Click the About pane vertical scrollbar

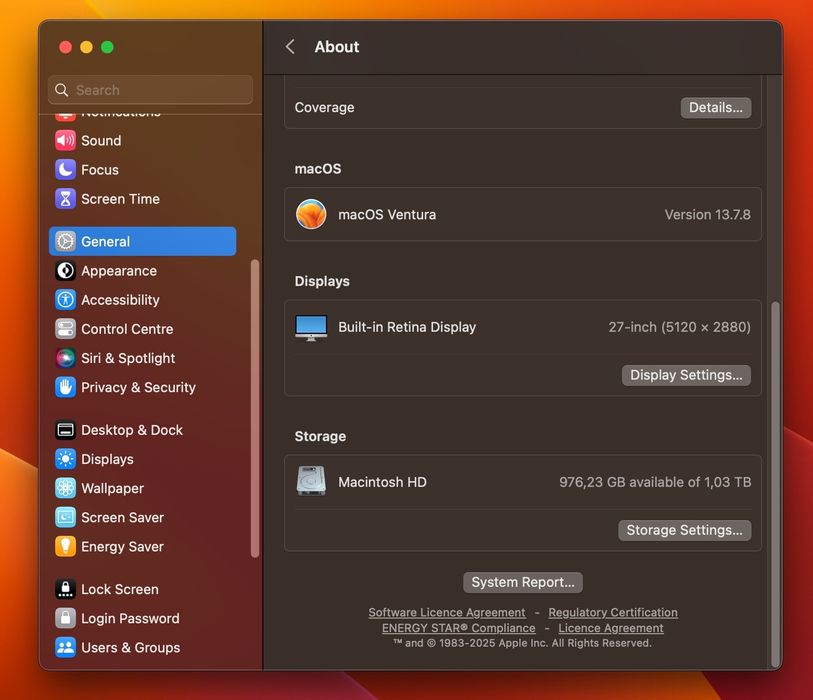tap(775, 484)
